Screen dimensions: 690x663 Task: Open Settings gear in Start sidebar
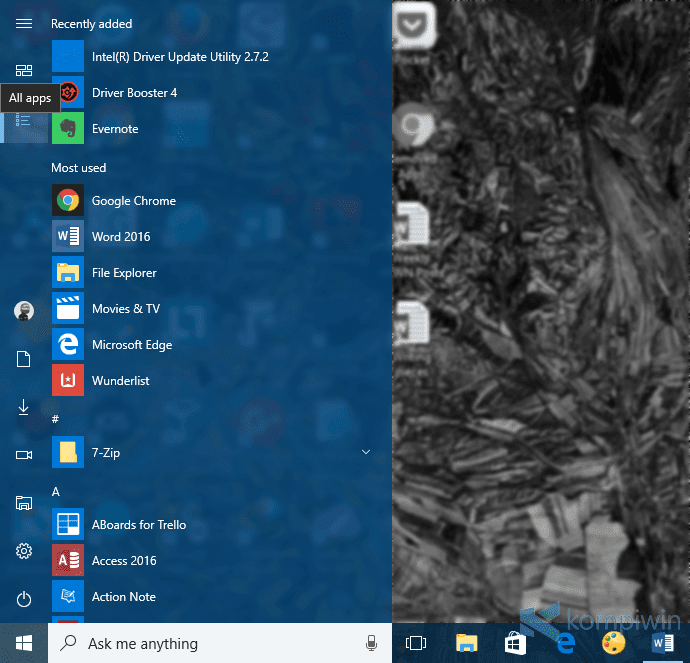(x=24, y=551)
